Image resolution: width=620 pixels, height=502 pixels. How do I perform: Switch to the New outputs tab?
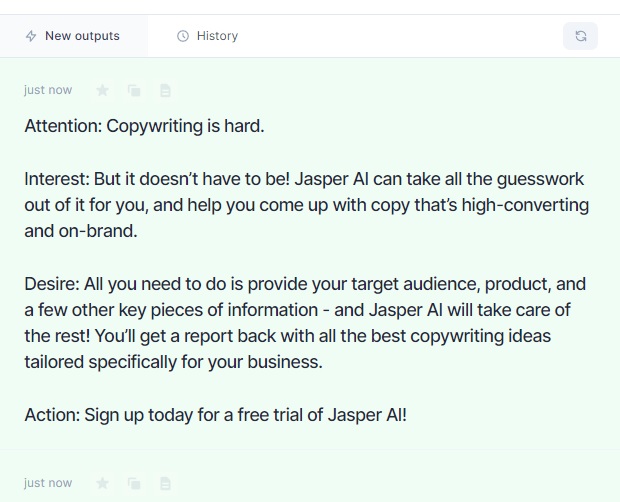click(x=74, y=36)
